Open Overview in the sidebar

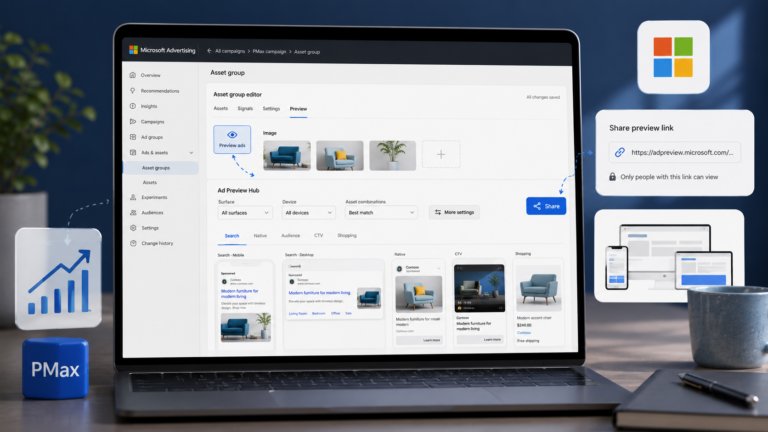[x=150, y=75]
